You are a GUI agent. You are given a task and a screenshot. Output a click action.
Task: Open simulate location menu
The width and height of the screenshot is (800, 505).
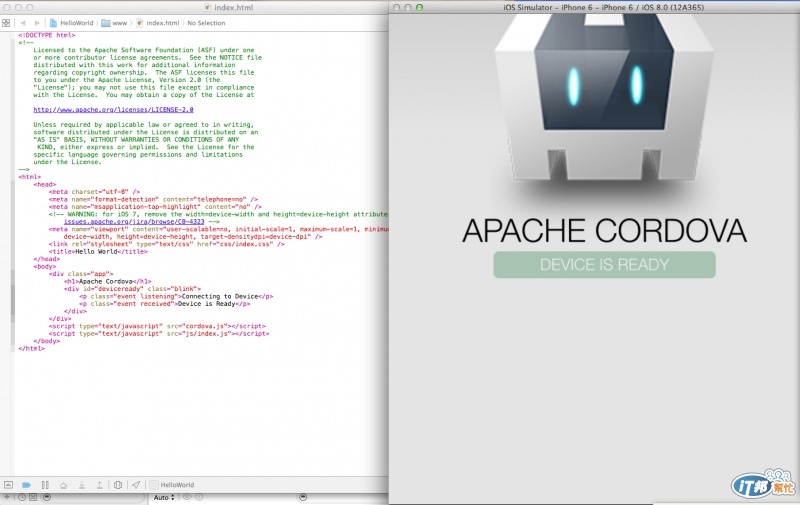(x=136, y=485)
